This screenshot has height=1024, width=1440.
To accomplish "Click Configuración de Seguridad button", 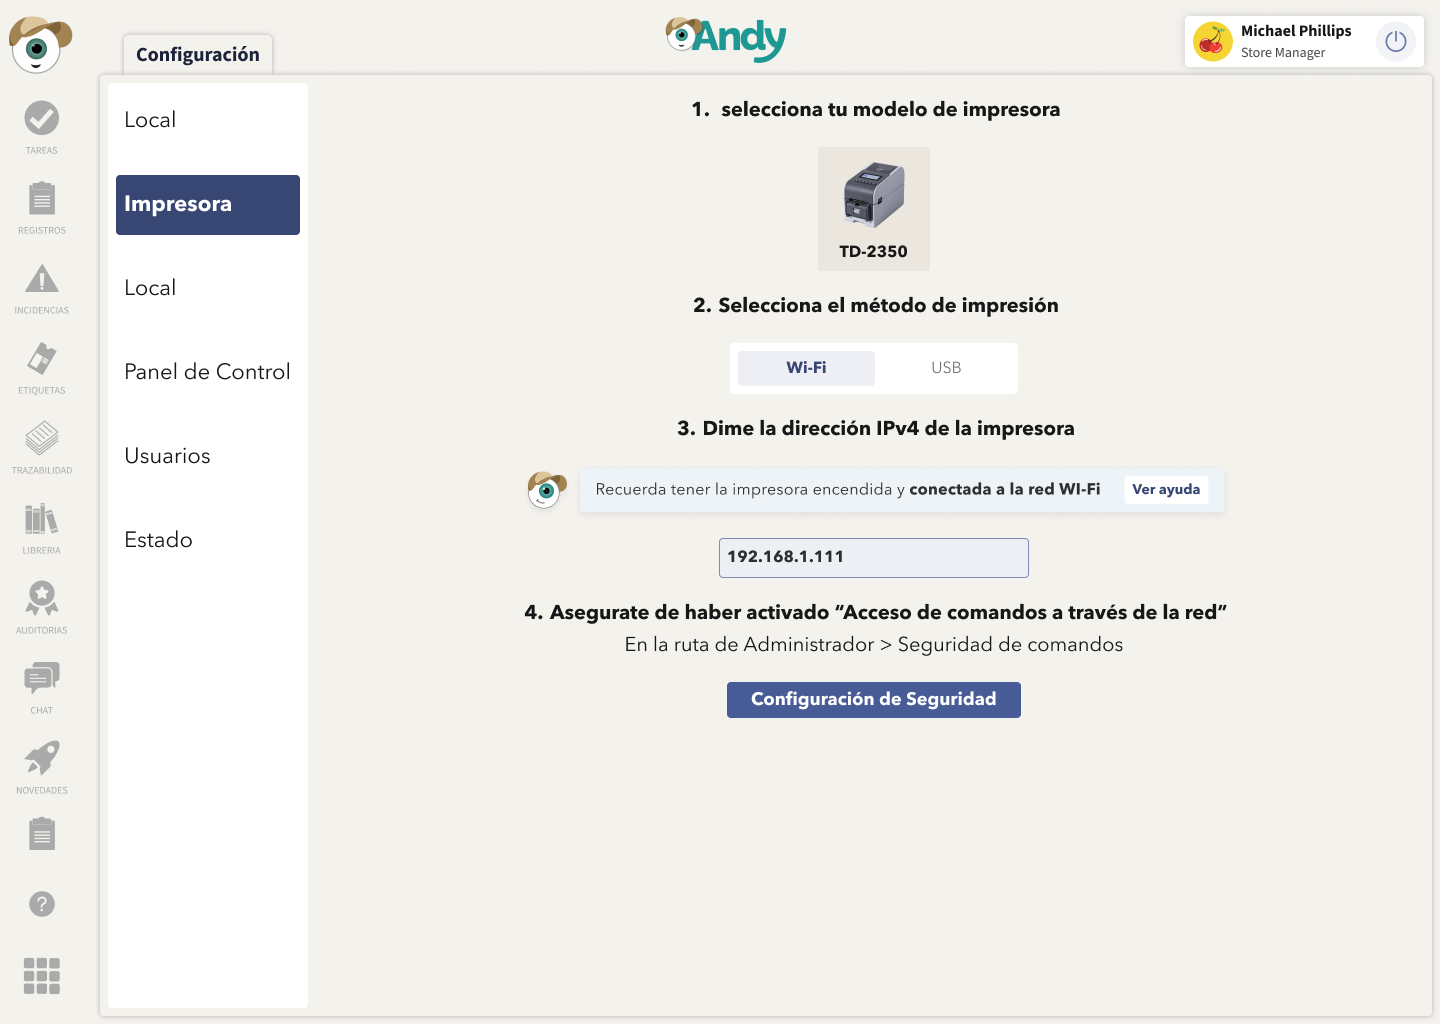I will click(874, 700).
